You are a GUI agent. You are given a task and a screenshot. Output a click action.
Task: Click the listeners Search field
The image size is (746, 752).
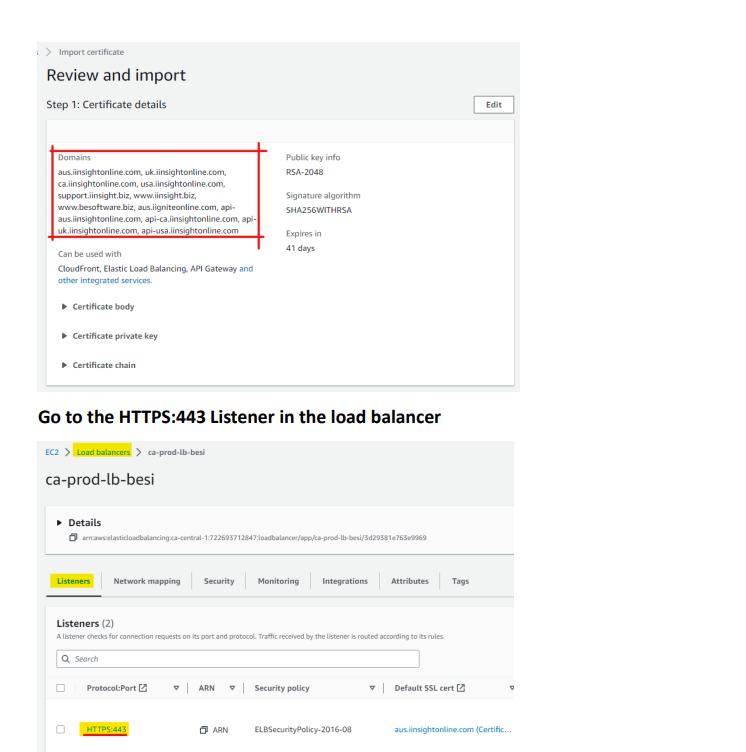[238, 659]
